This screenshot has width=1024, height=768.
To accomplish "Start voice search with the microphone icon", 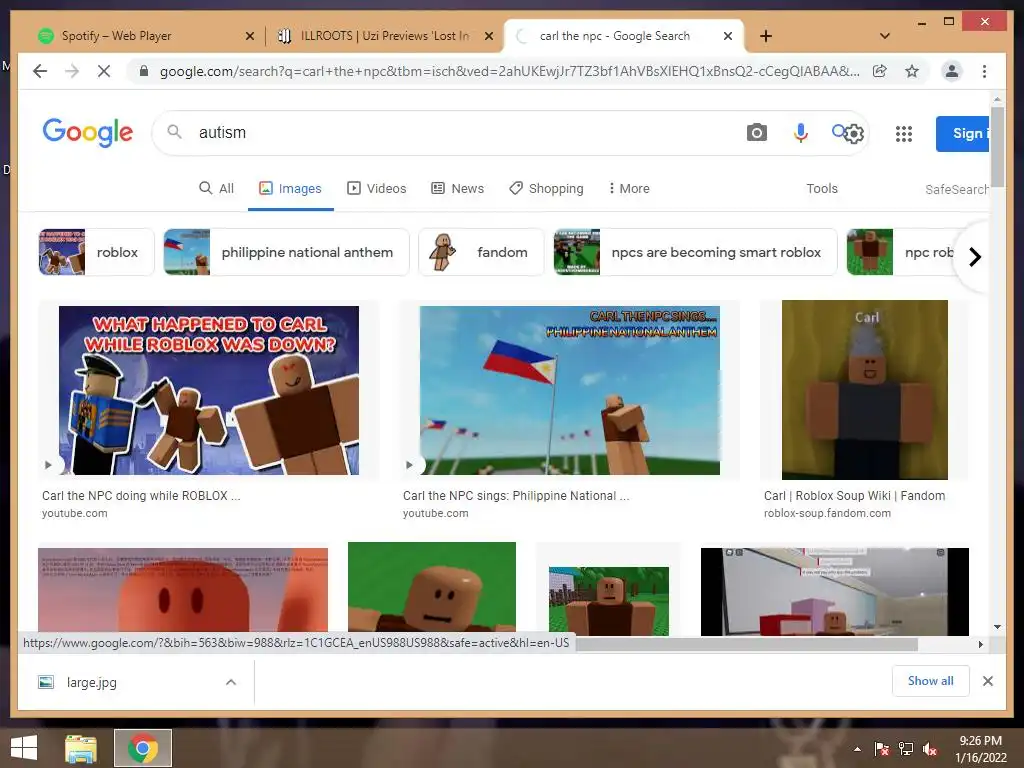I will click(x=801, y=133).
